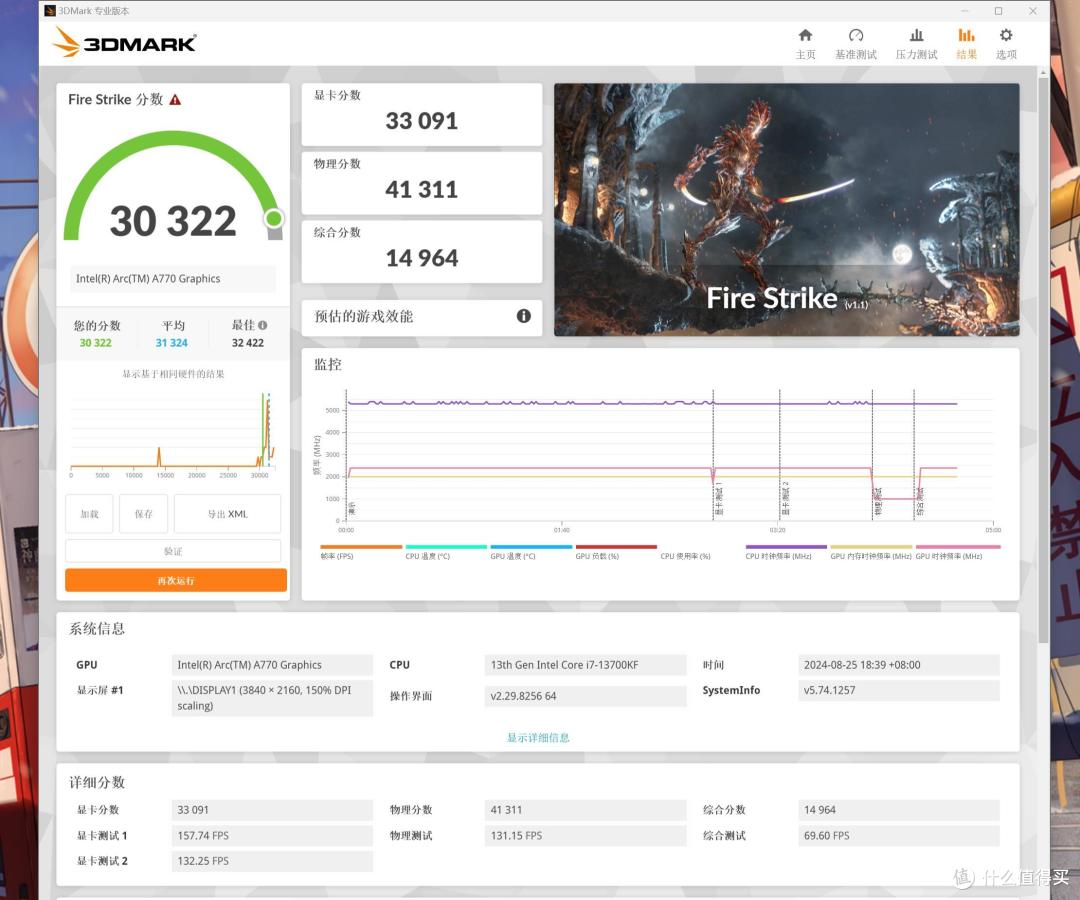Click the graphics test 2 value 132.25 FPS

coord(272,861)
